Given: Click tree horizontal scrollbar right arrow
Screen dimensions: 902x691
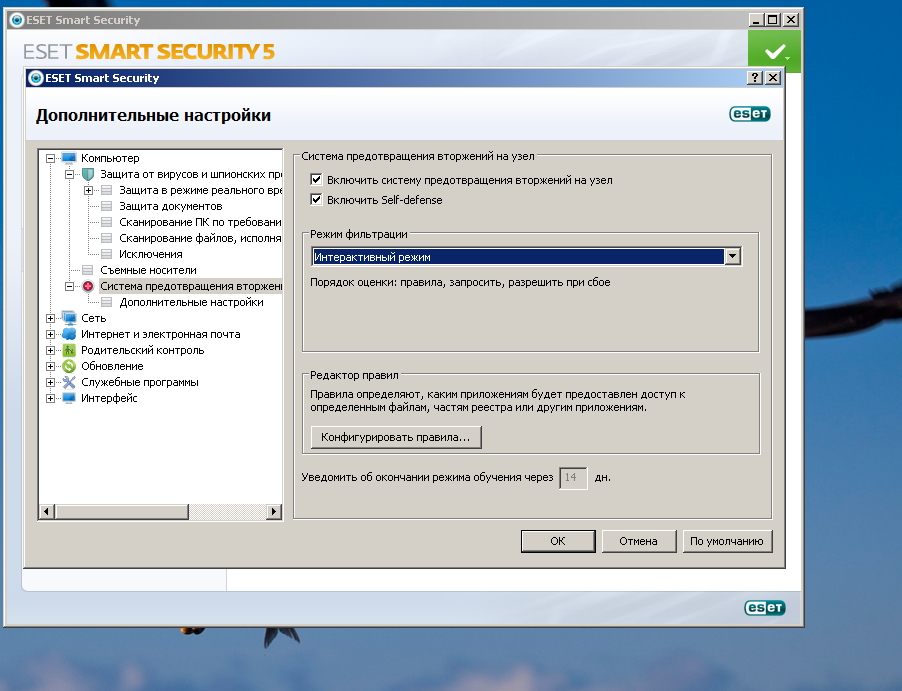Looking at the screenshot, I should pyautogui.click(x=274, y=511).
